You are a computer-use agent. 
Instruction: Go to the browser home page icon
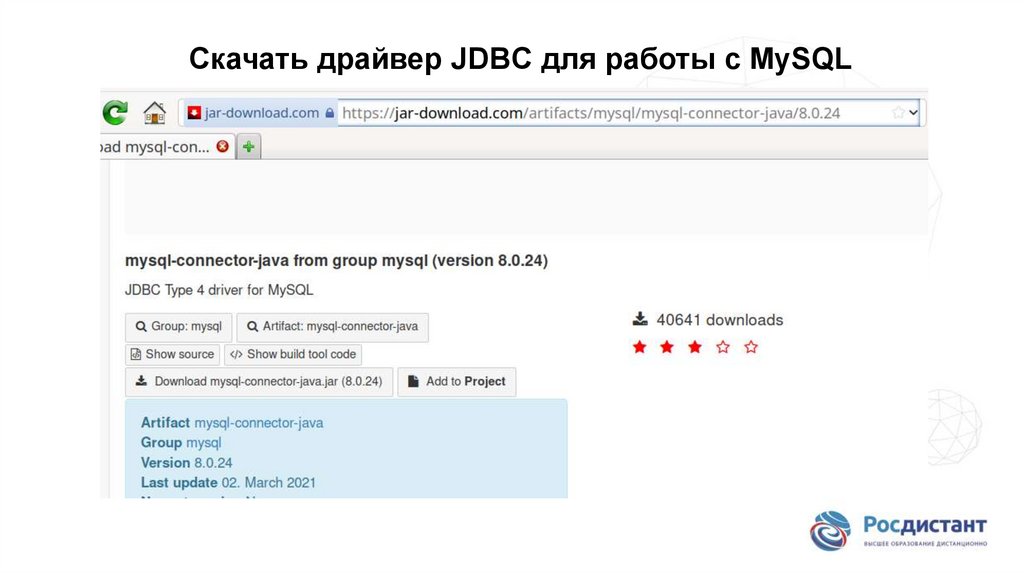[155, 113]
